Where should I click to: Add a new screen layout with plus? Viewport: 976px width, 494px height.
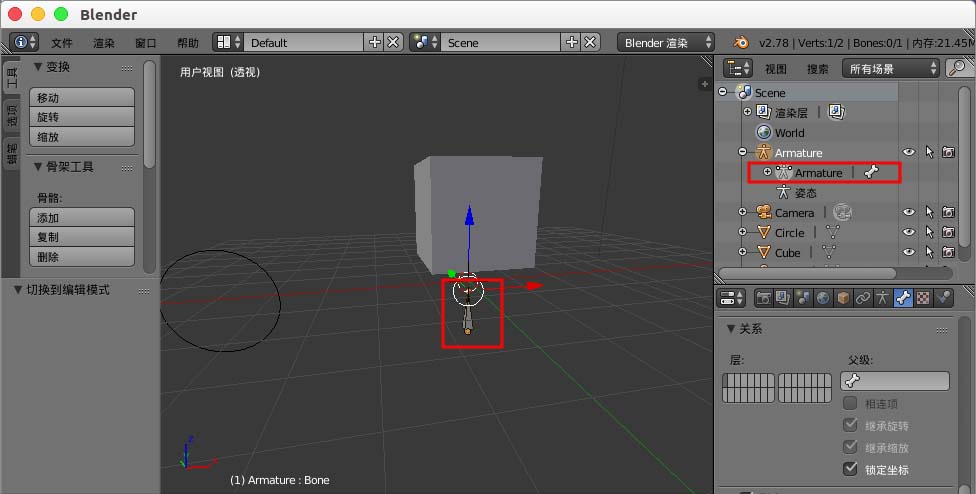375,42
